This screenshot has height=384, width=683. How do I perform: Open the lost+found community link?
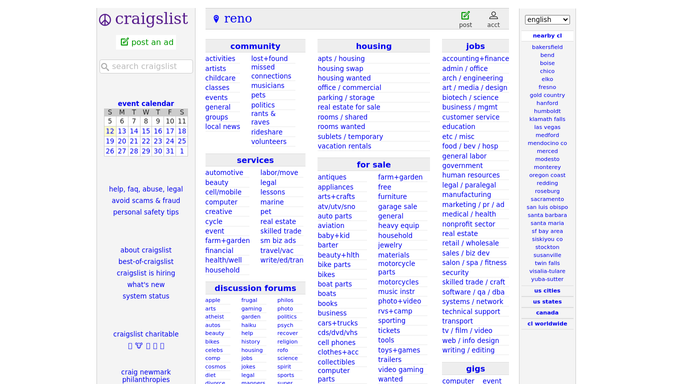point(269,58)
